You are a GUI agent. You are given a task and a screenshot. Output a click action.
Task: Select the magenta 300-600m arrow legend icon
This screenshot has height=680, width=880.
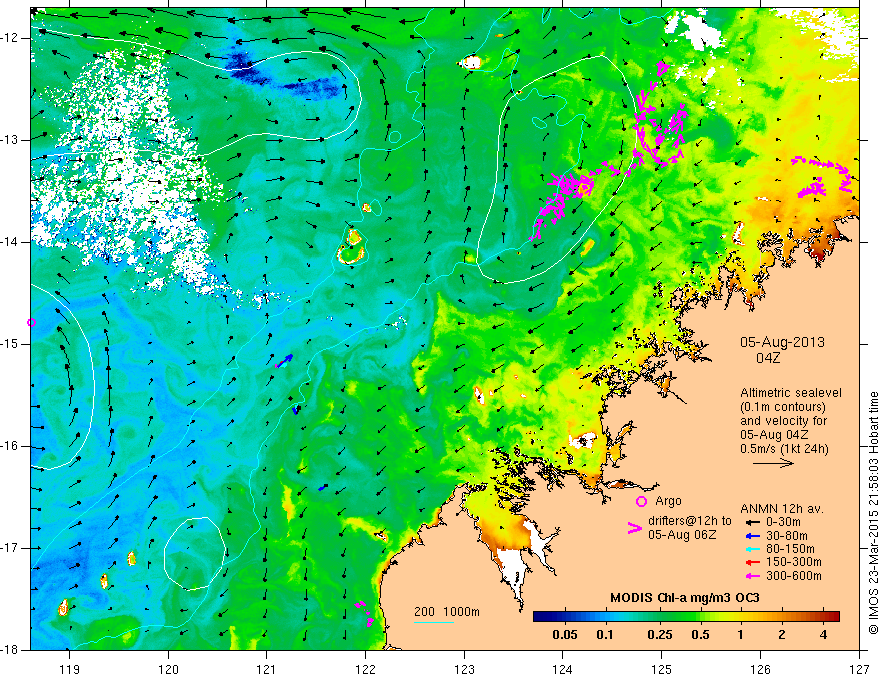tap(752, 576)
